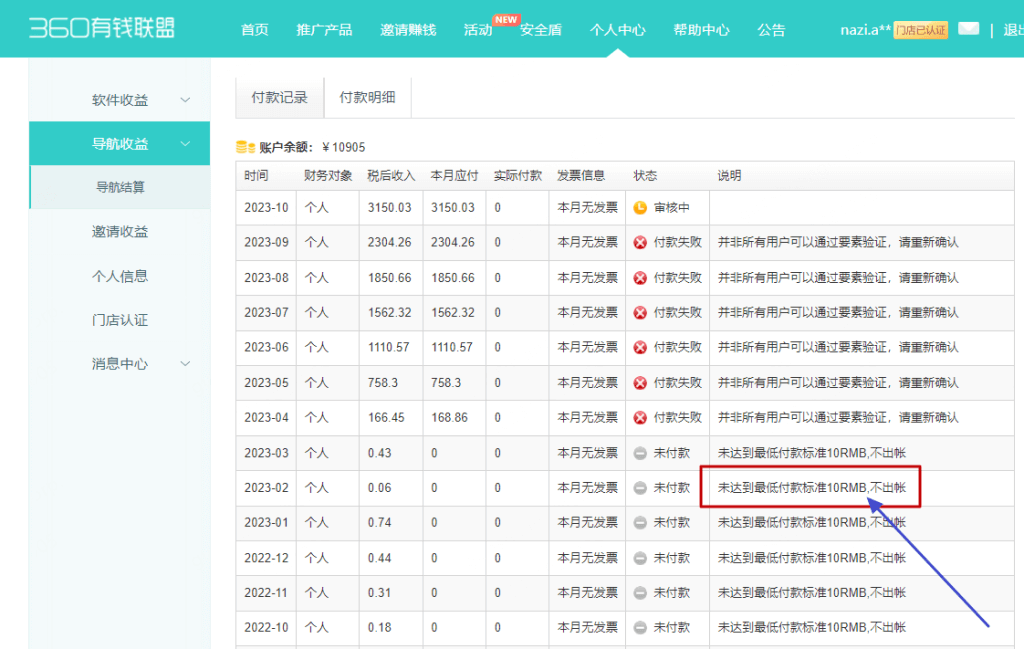The image size is (1024, 649).
Task: Click the gray unpaid icon for 2022-10
Action: click(x=640, y=627)
